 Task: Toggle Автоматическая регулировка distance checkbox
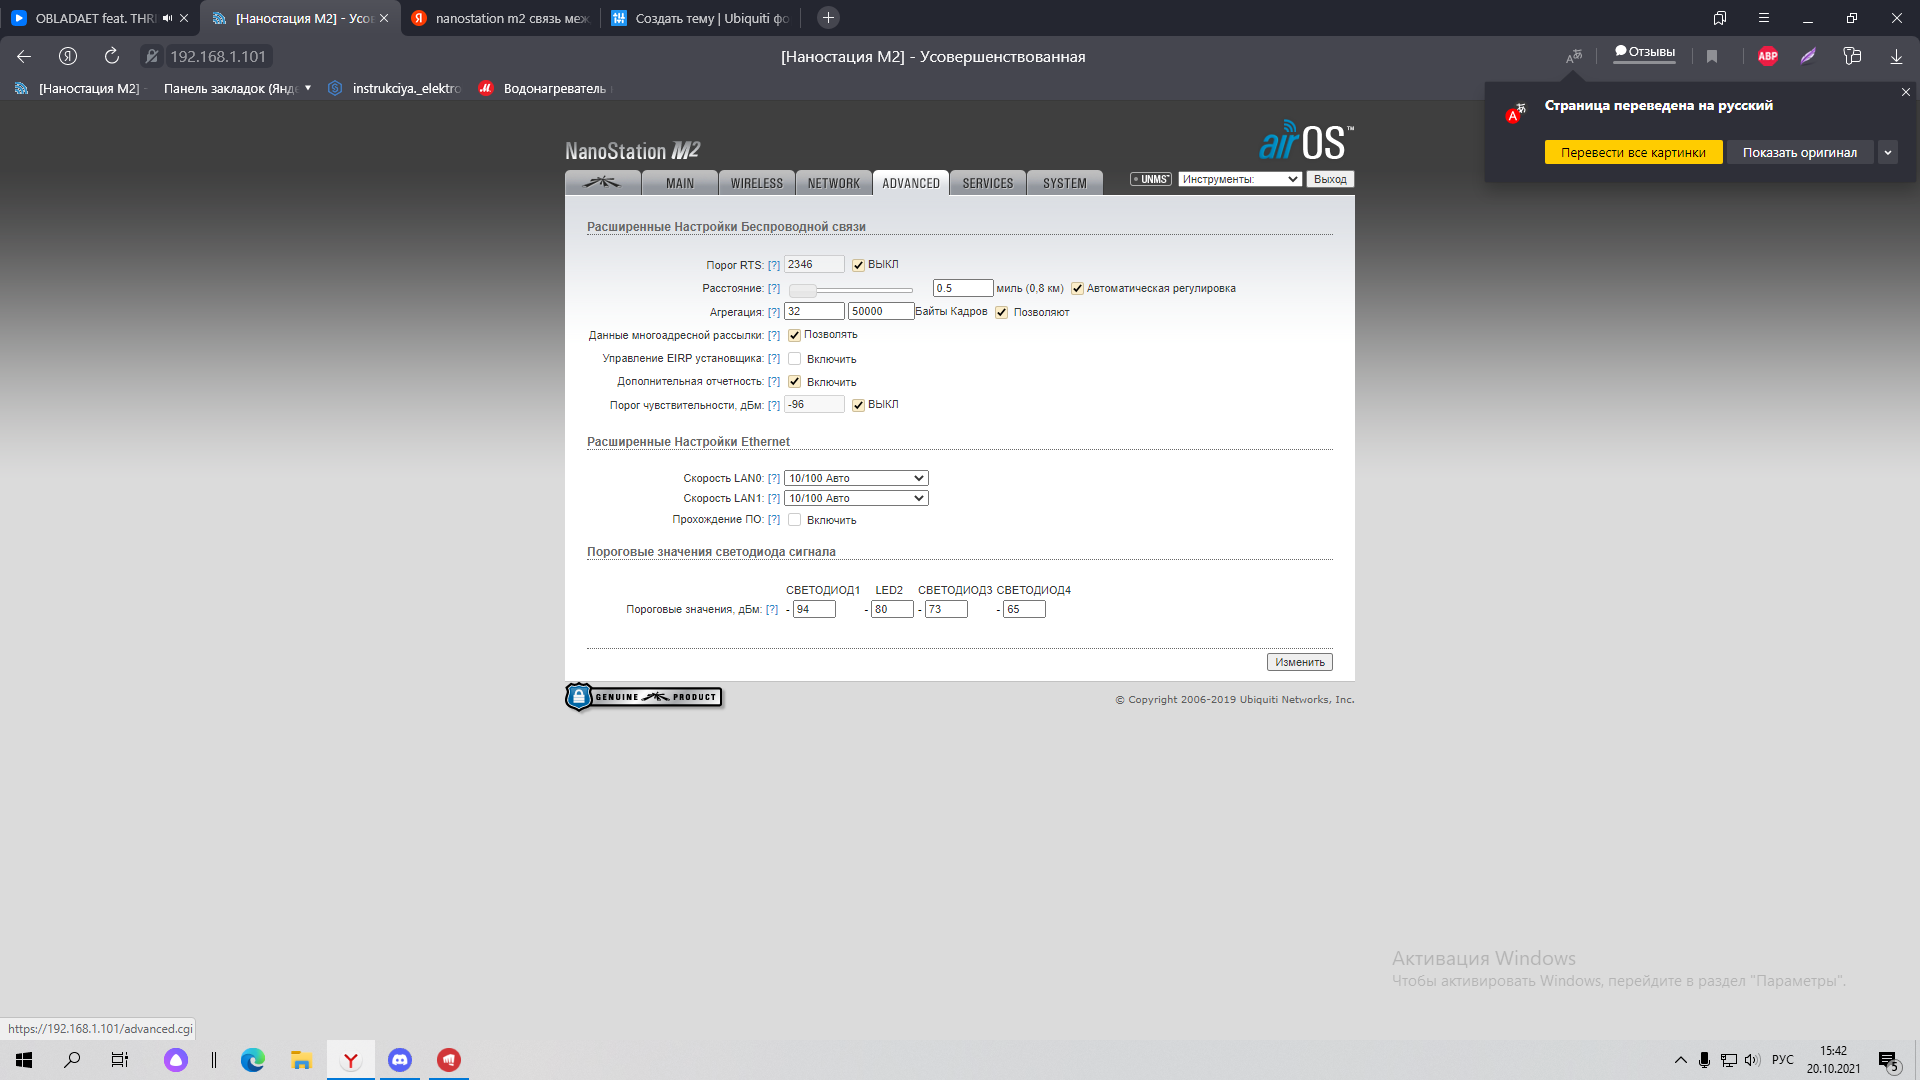click(1077, 289)
